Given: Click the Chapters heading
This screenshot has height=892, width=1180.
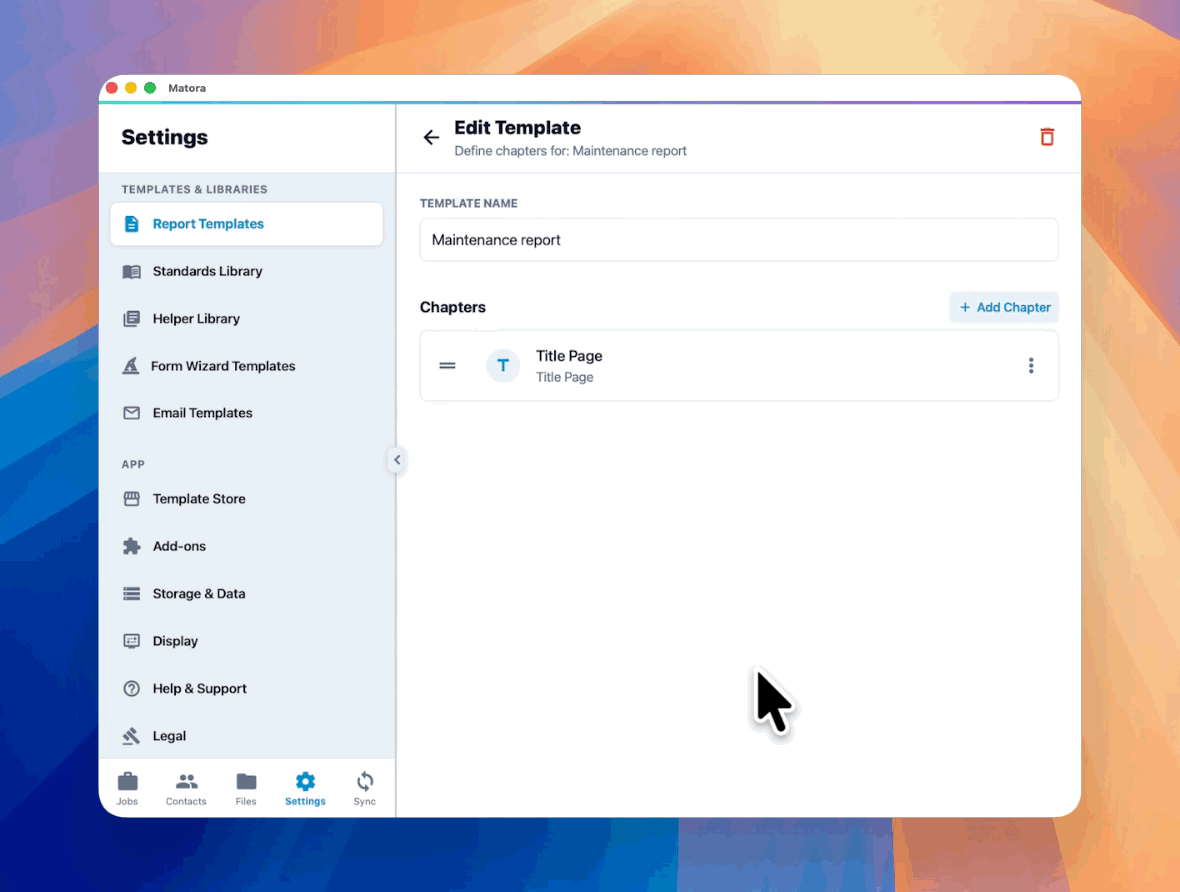Looking at the screenshot, I should click(452, 307).
